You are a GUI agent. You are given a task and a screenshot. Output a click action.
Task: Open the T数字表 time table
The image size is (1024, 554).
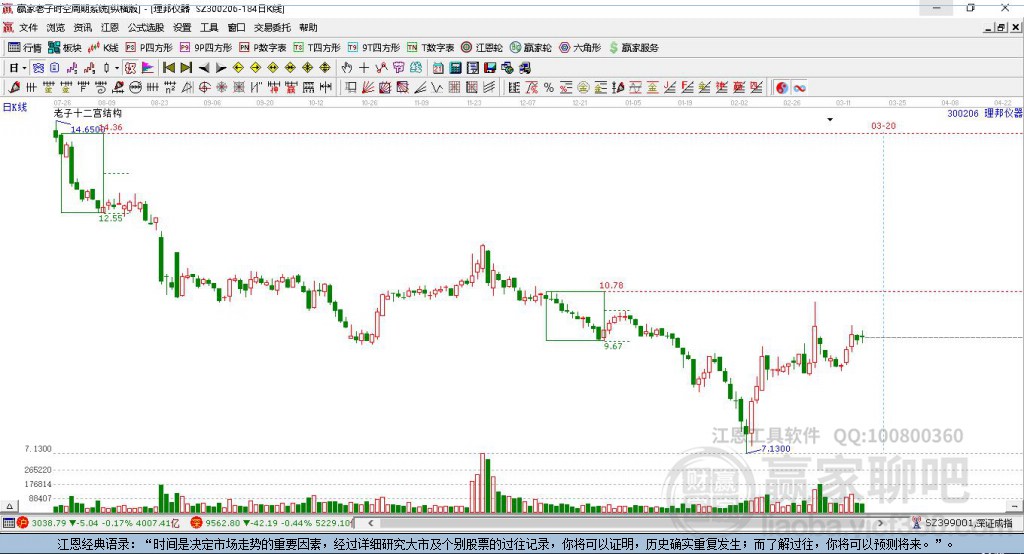pos(430,48)
